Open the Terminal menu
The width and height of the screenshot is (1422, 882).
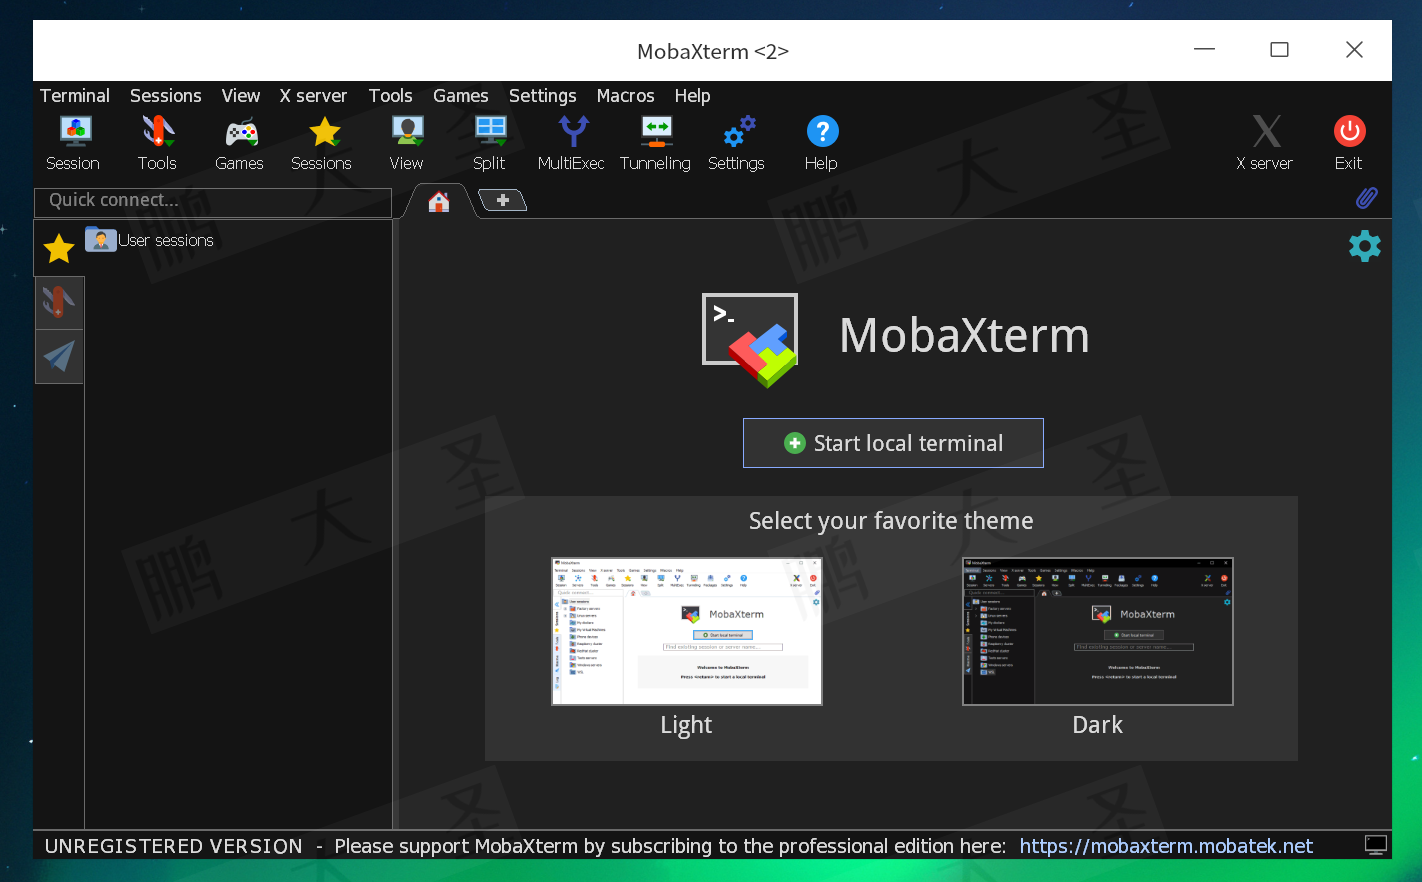pyautogui.click(x=75, y=96)
